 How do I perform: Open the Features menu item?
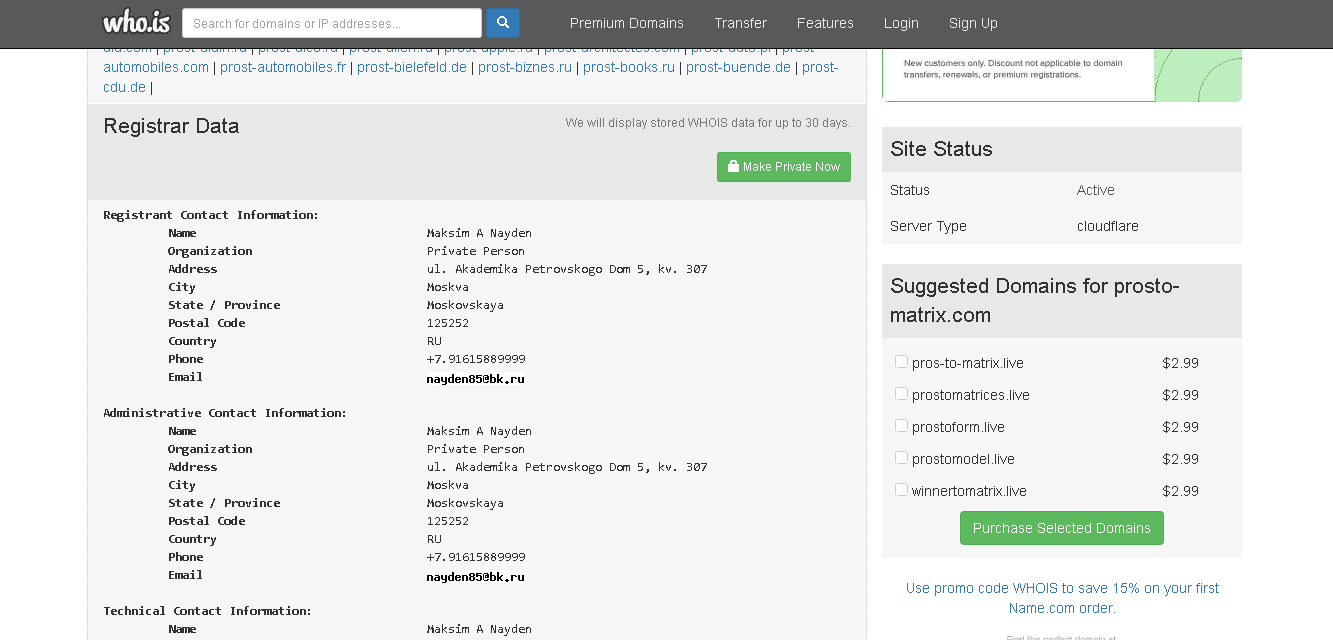825,23
